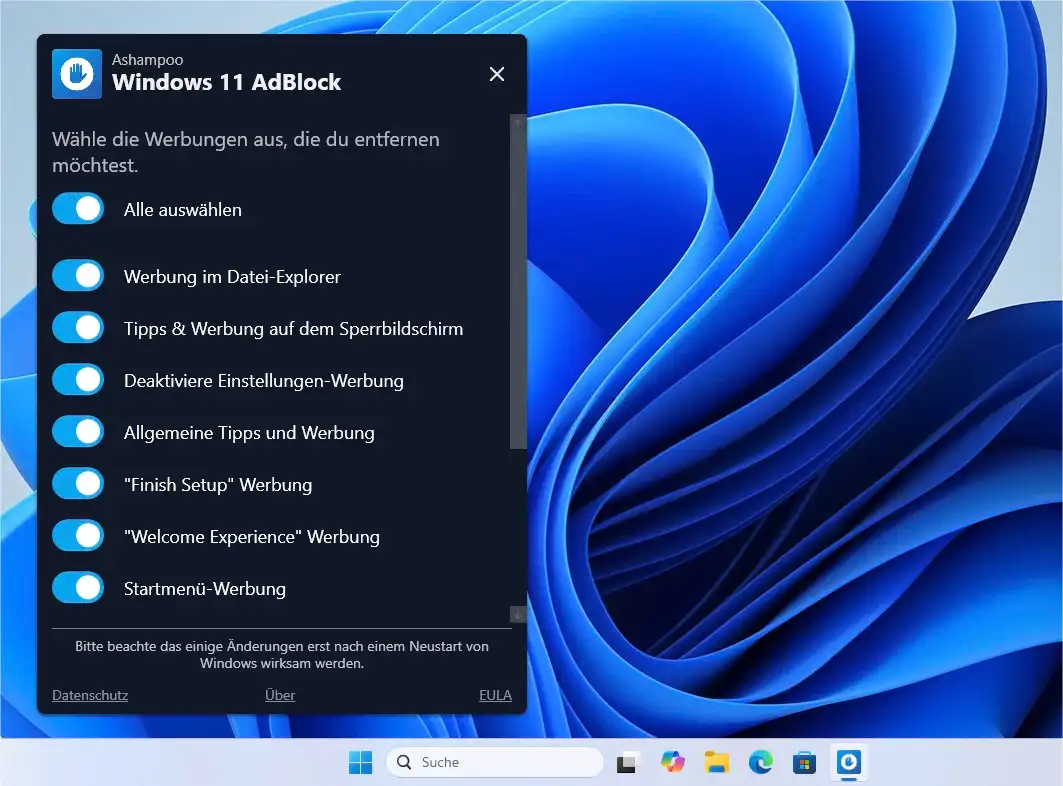Switch off Deaktiviere Einstellungen-Werbung
The height and width of the screenshot is (786, 1063).
78,380
